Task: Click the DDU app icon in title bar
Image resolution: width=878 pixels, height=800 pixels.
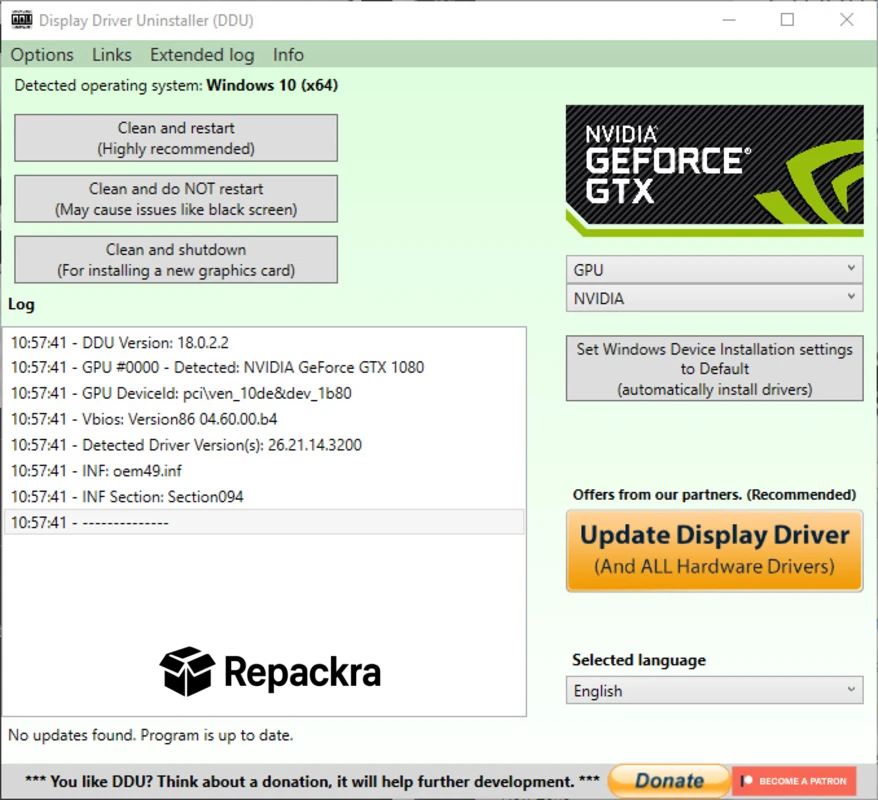Action: (x=21, y=20)
